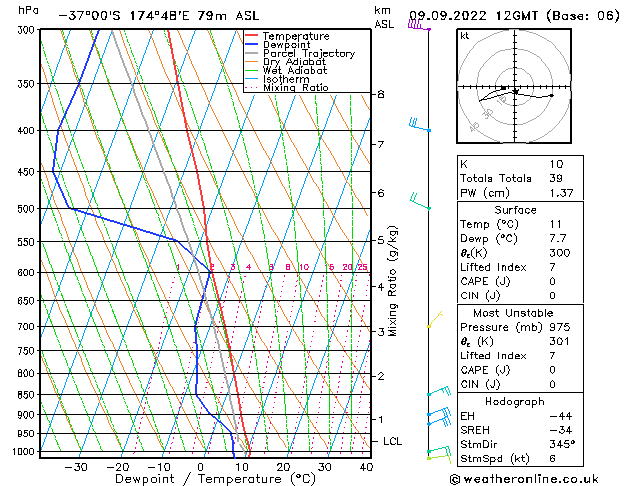The image size is (629, 486).
Task: Click the '700' pressure level label
Action: [x=26, y=327]
